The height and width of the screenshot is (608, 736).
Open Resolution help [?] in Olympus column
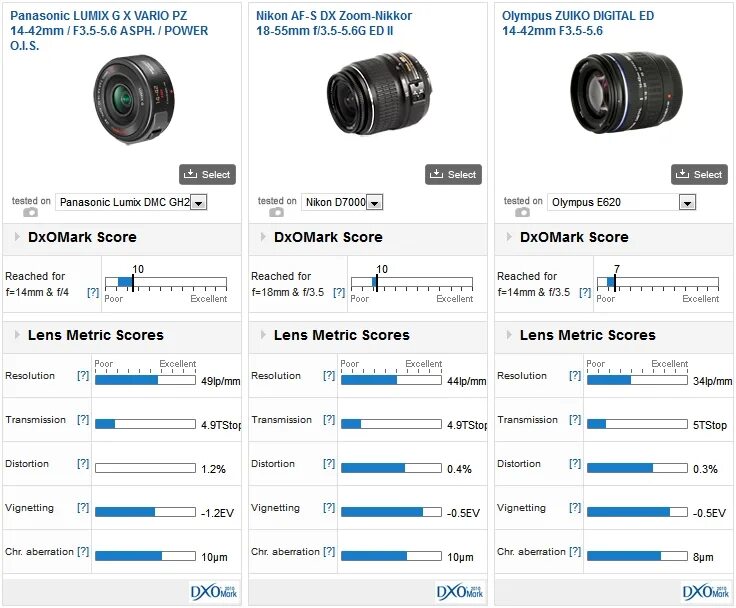575,376
